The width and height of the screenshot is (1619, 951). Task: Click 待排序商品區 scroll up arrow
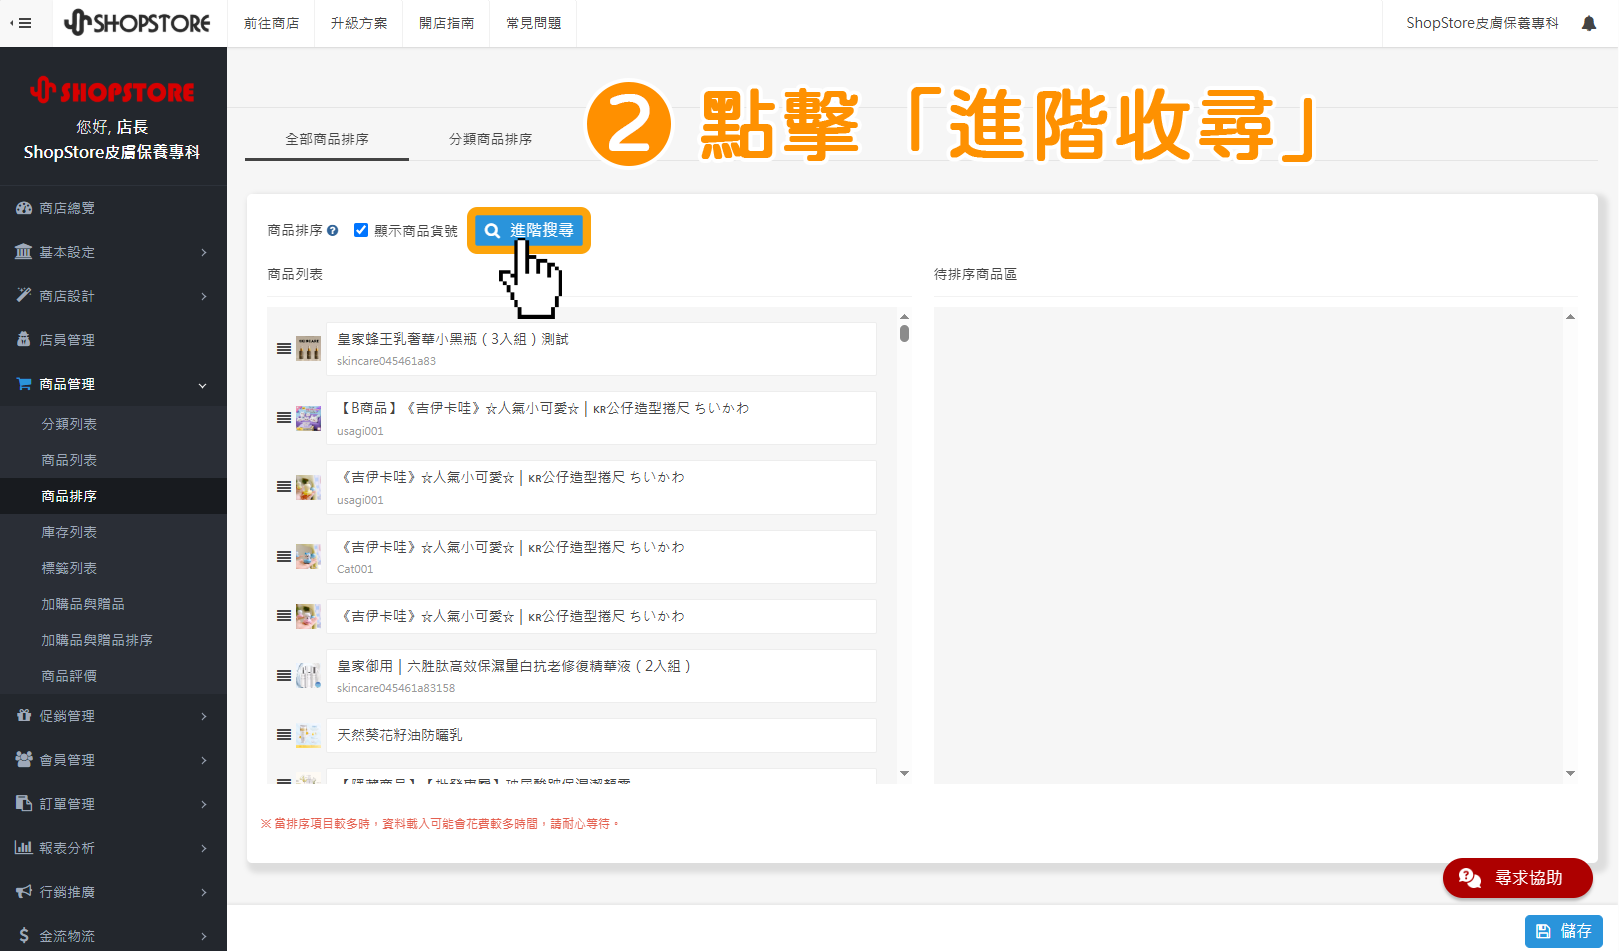(1570, 316)
